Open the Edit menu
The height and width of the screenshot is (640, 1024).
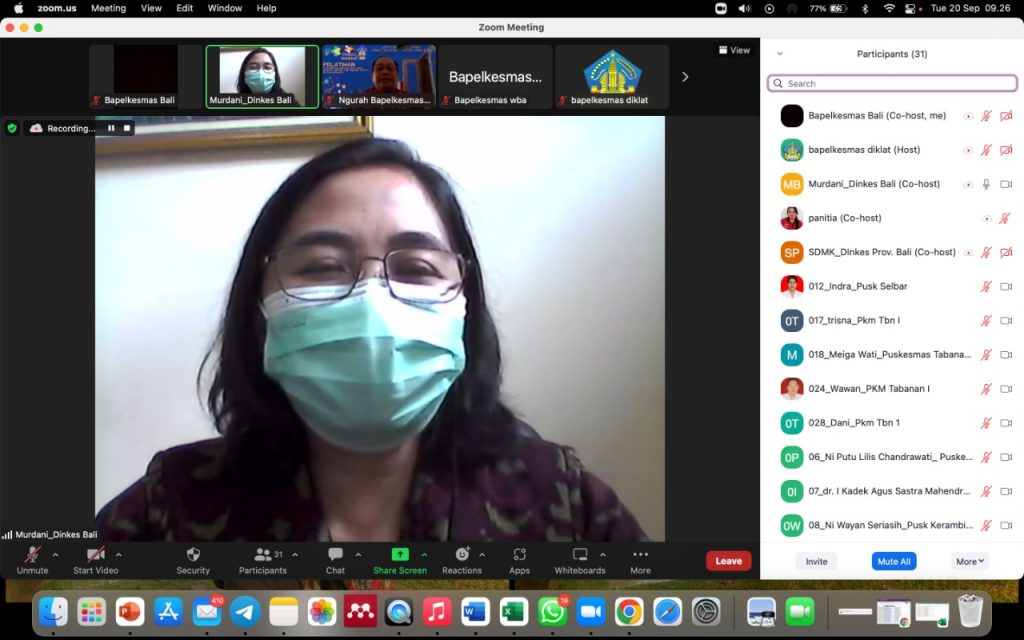click(185, 8)
